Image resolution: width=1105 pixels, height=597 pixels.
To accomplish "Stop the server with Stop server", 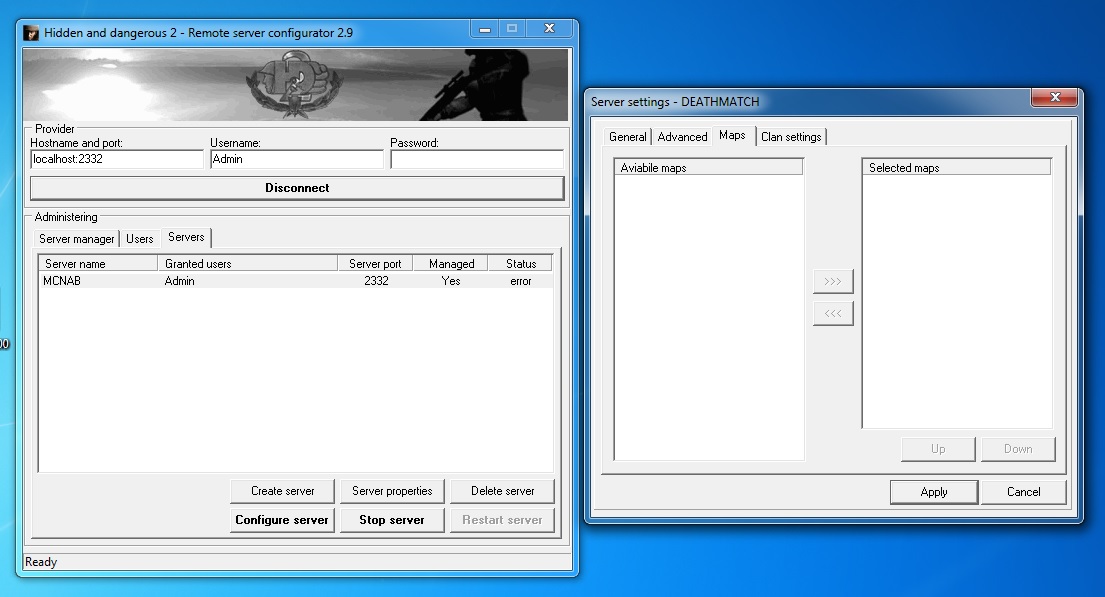I will pyautogui.click(x=392, y=520).
